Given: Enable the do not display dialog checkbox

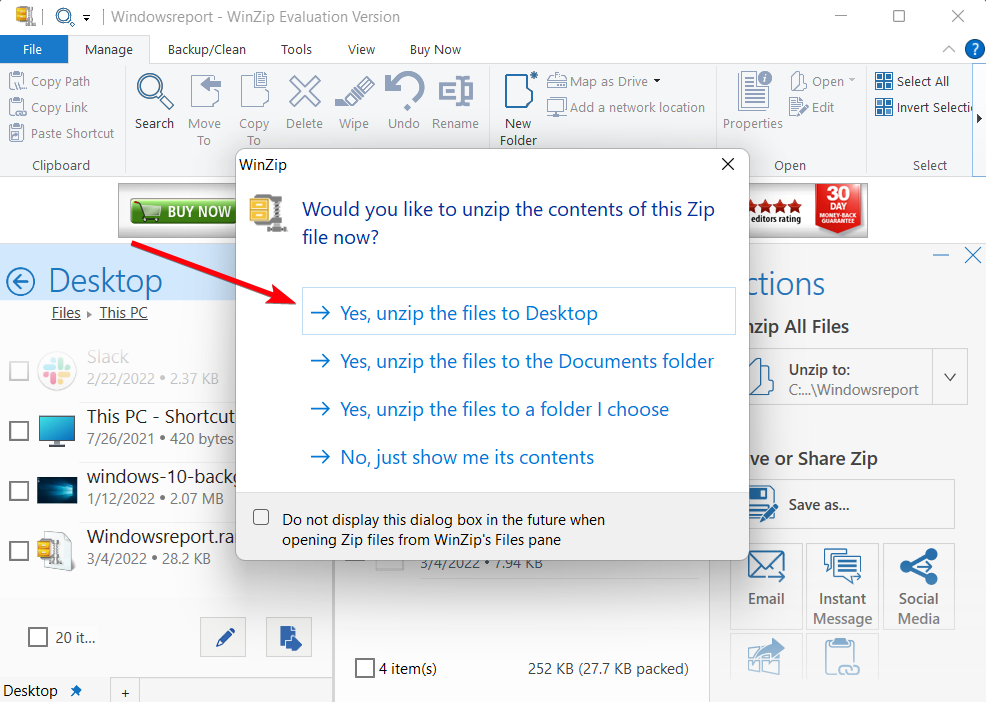Looking at the screenshot, I should click(x=261, y=516).
